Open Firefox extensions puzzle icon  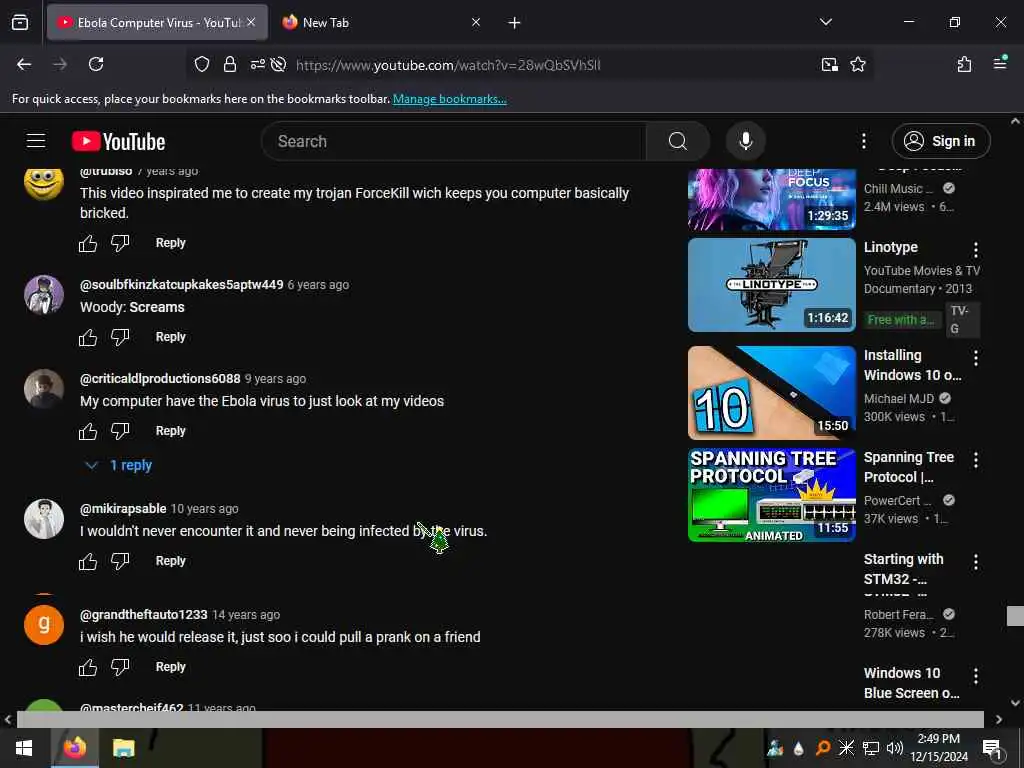[x=964, y=64]
